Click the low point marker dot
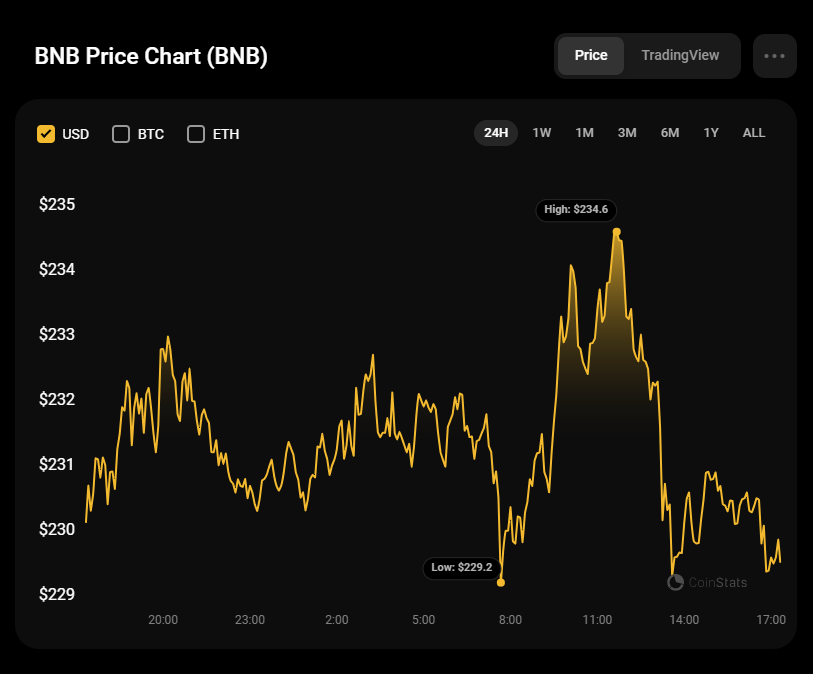The height and width of the screenshot is (674, 813). [501, 582]
